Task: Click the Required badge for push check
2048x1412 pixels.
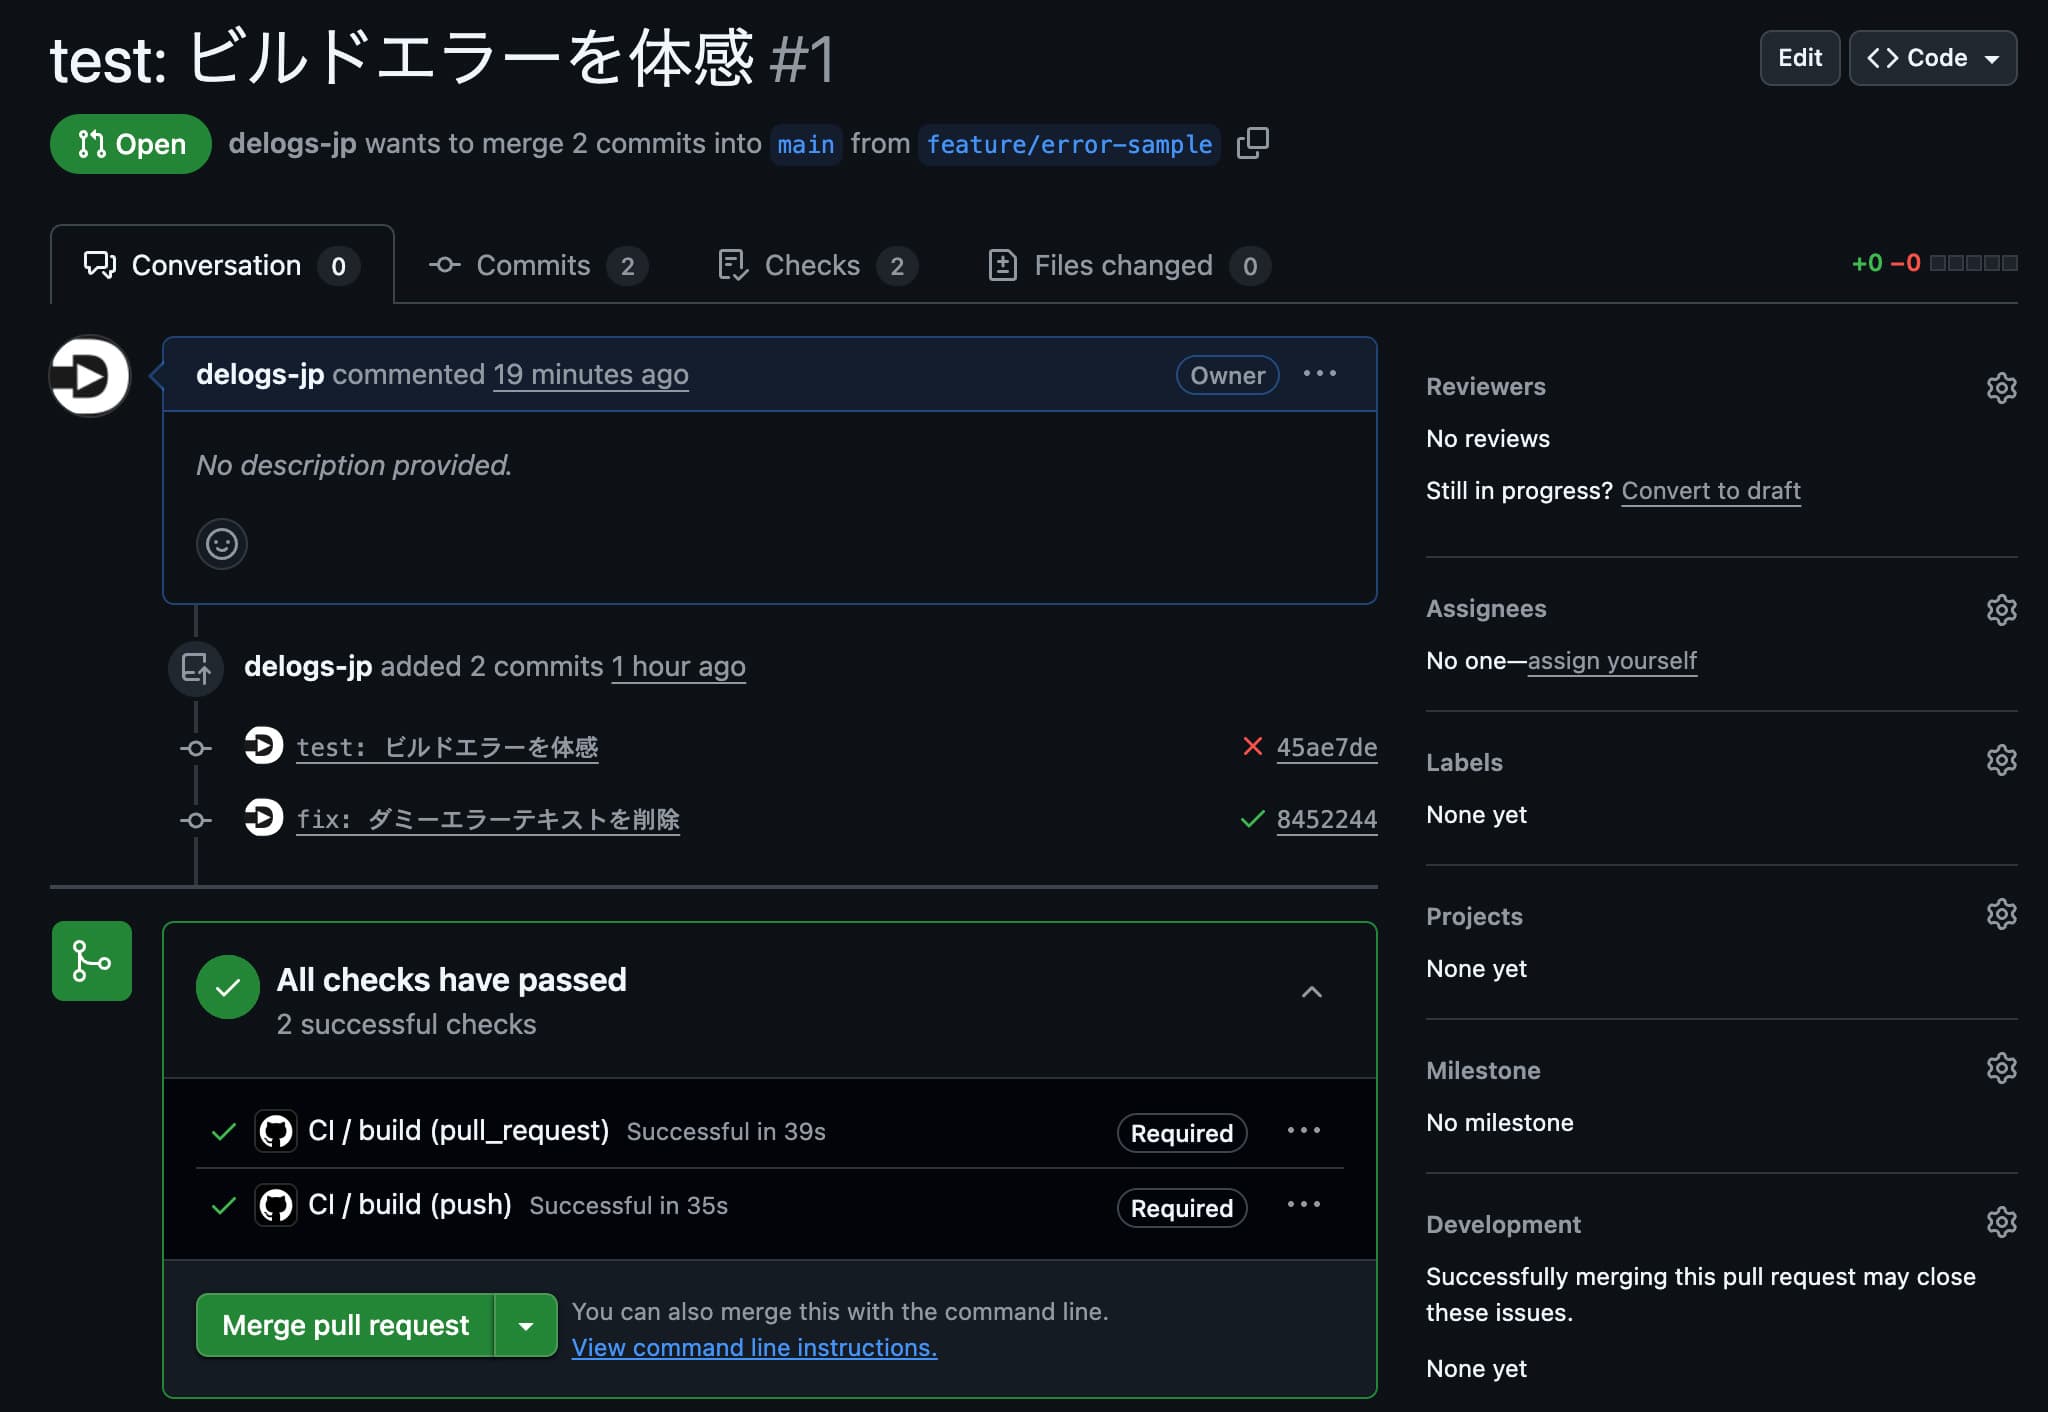Action: click(x=1182, y=1208)
